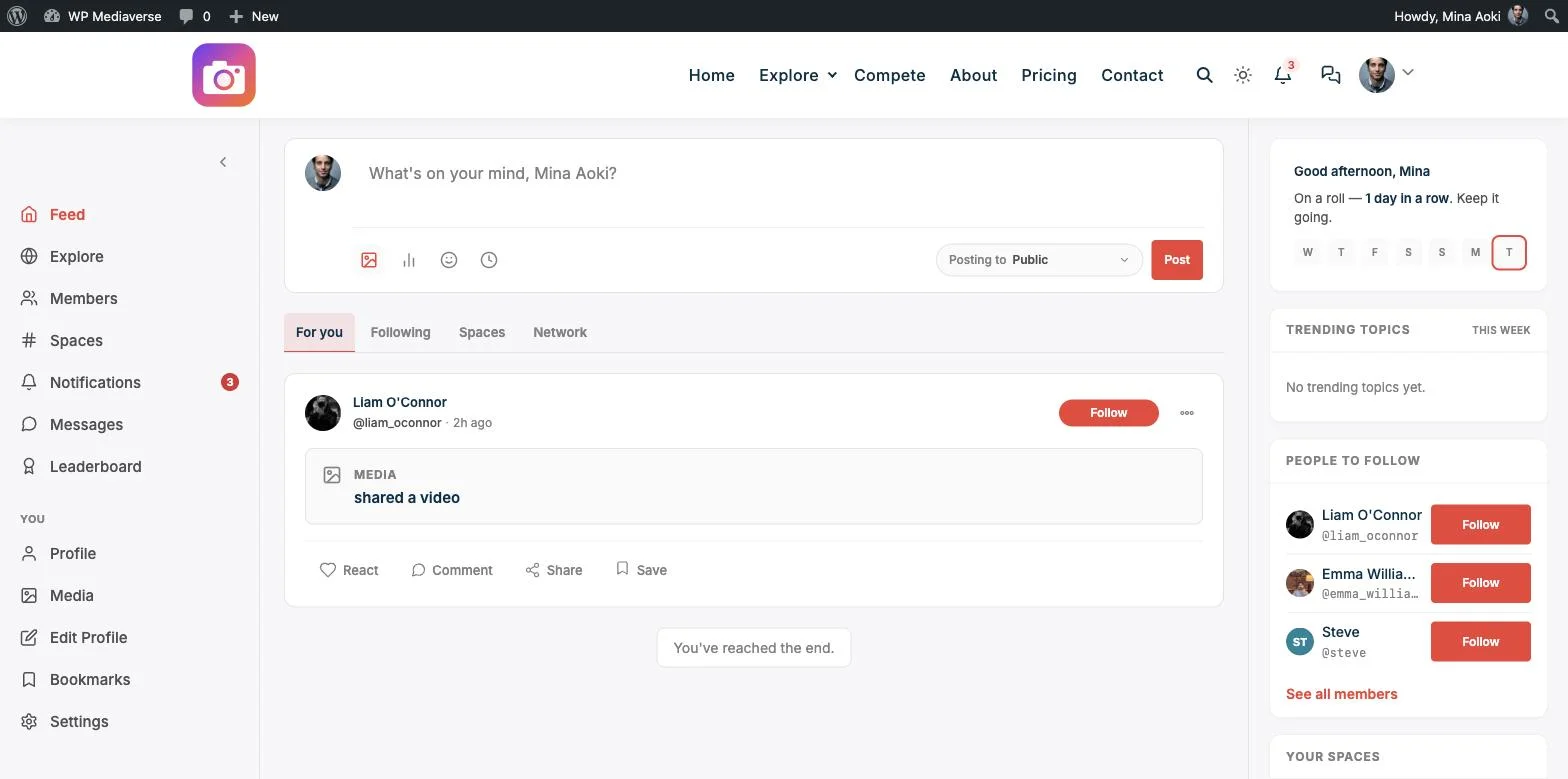Follow Liam O'Connor in People to Follow
Image resolution: width=1568 pixels, height=779 pixels.
point(1481,525)
